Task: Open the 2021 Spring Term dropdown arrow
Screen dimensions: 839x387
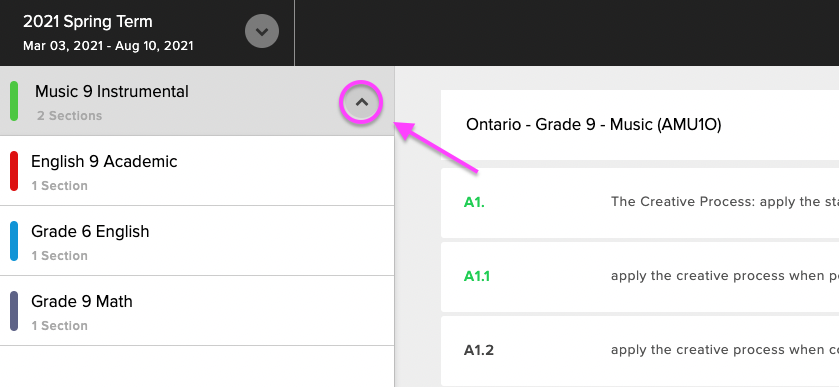Action: tap(262, 31)
